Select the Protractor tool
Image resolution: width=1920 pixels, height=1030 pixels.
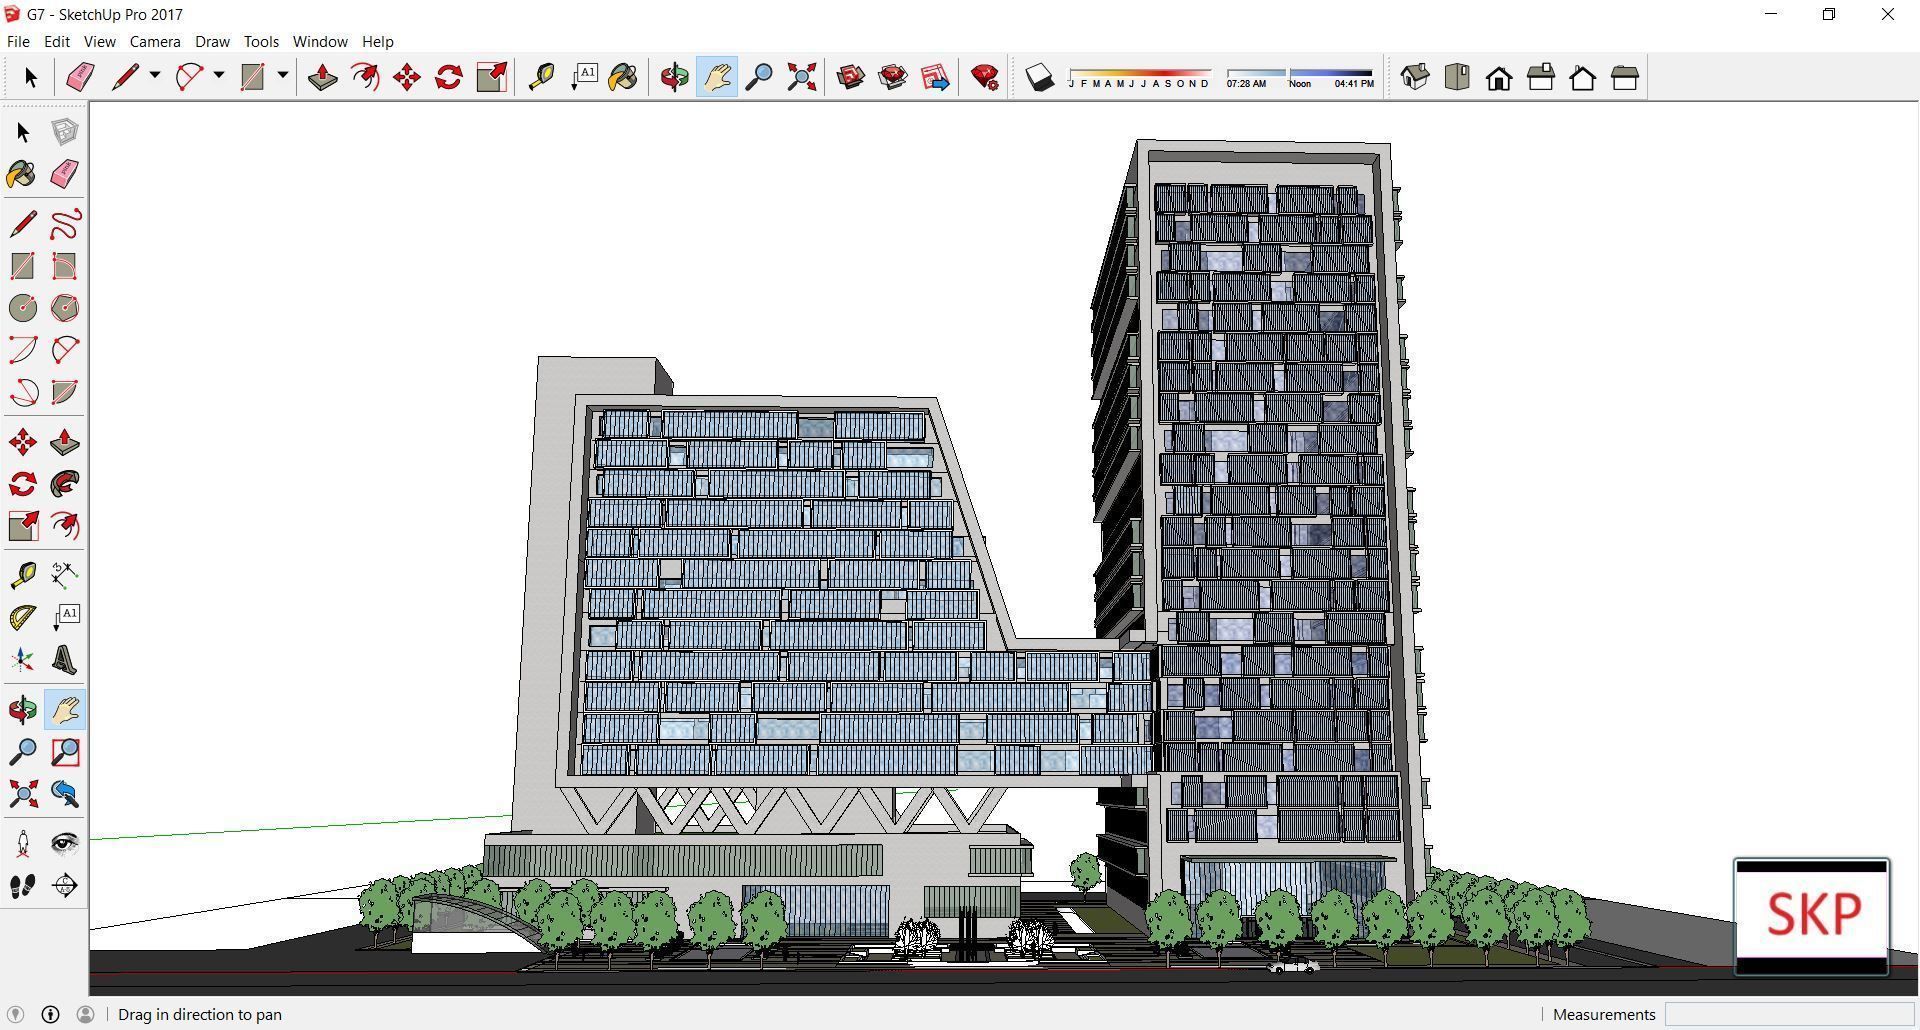coord(23,617)
